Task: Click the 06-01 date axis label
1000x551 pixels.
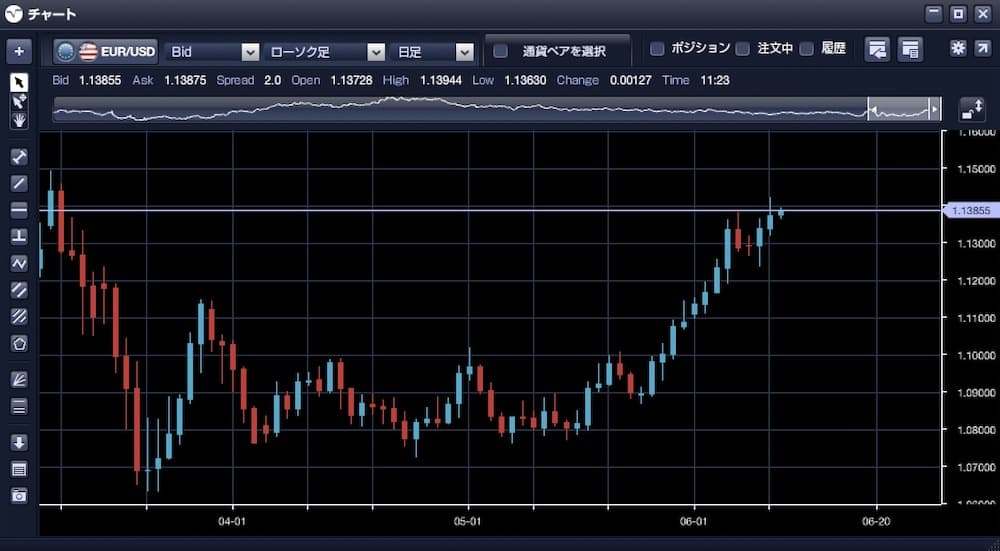Action: coord(695,522)
